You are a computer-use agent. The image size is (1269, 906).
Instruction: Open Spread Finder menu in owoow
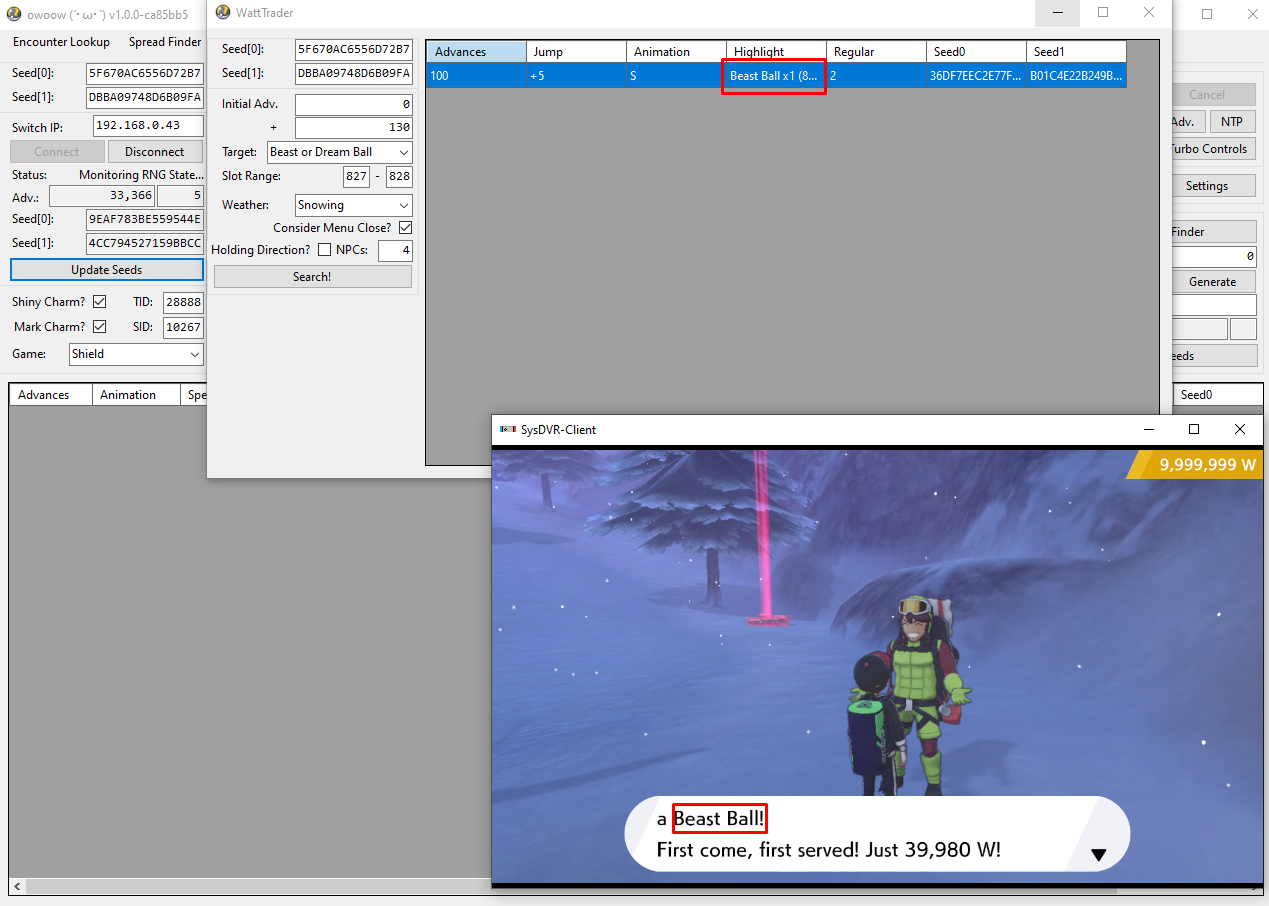click(x=165, y=42)
